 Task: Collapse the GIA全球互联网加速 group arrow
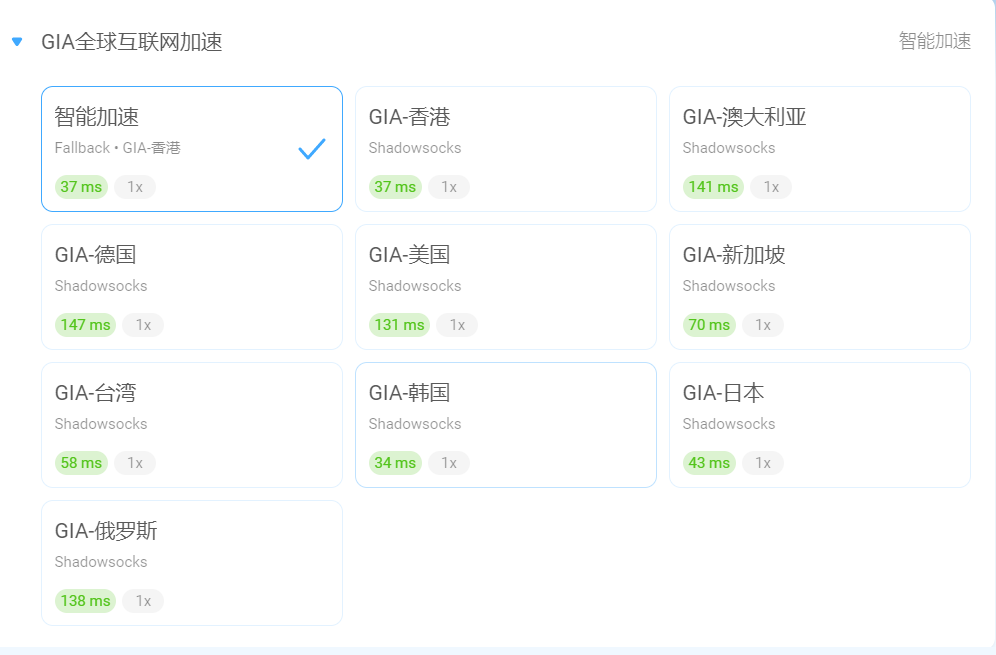17,42
